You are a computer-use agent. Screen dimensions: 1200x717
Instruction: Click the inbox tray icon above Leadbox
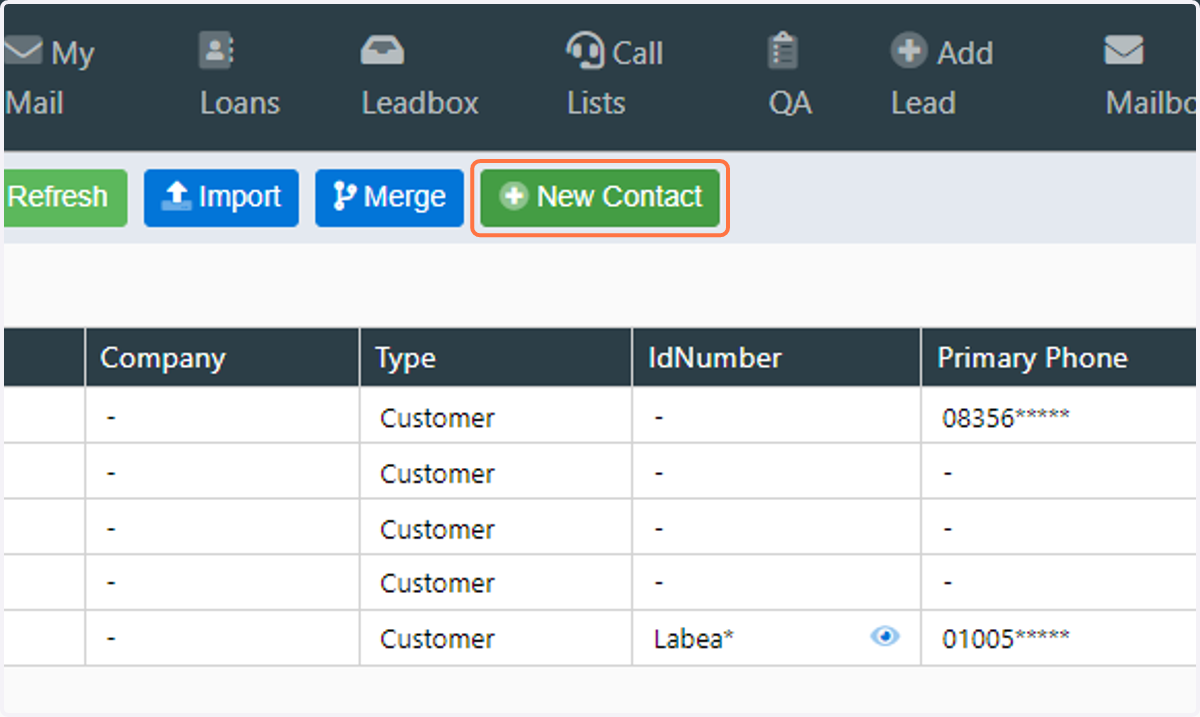[382, 50]
